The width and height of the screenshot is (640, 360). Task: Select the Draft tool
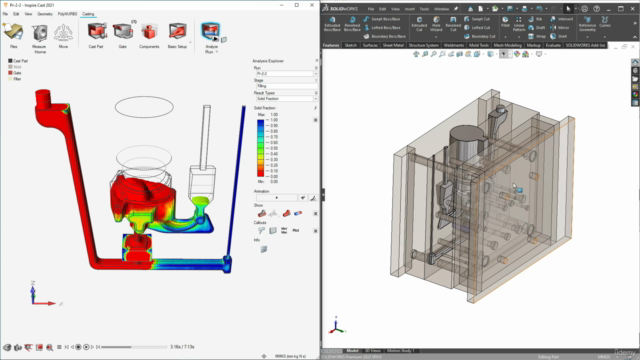coord(536,28)
